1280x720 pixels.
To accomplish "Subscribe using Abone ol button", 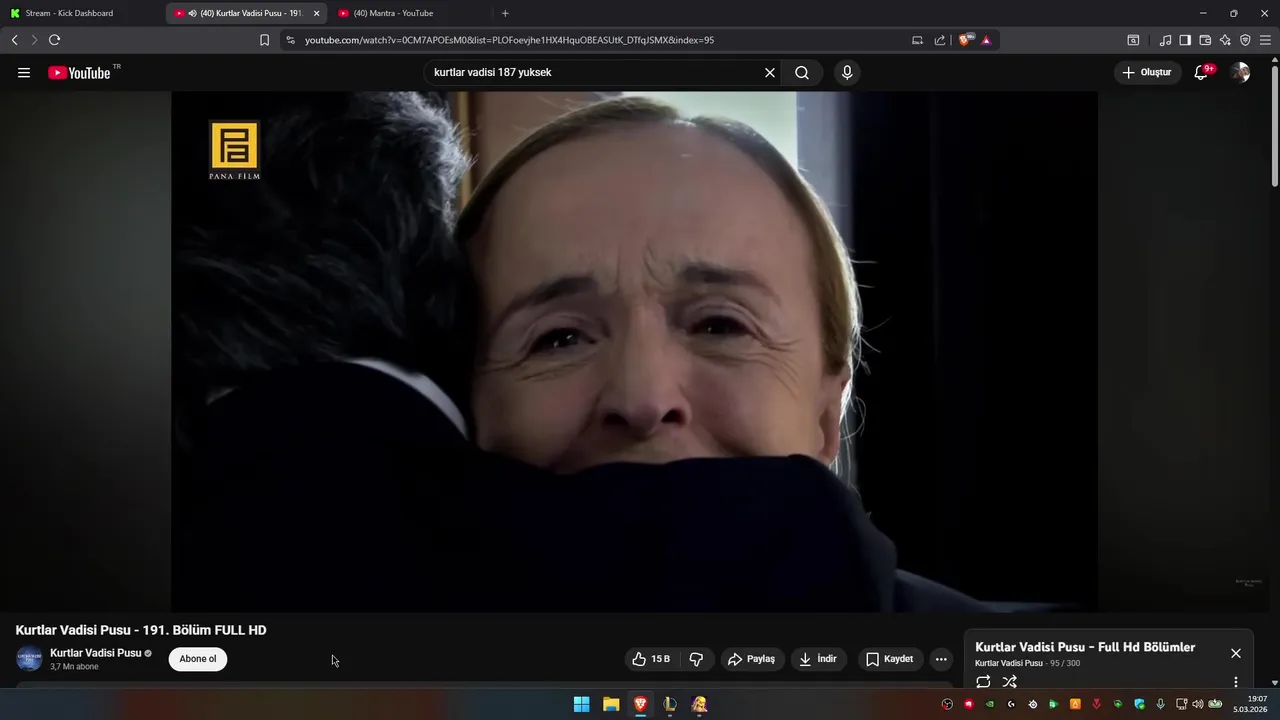I will tap(198, 659).
